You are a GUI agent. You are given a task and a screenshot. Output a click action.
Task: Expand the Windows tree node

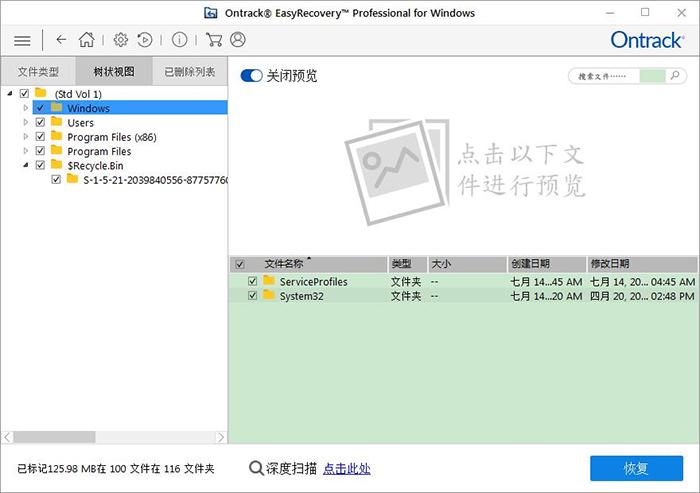25,108
